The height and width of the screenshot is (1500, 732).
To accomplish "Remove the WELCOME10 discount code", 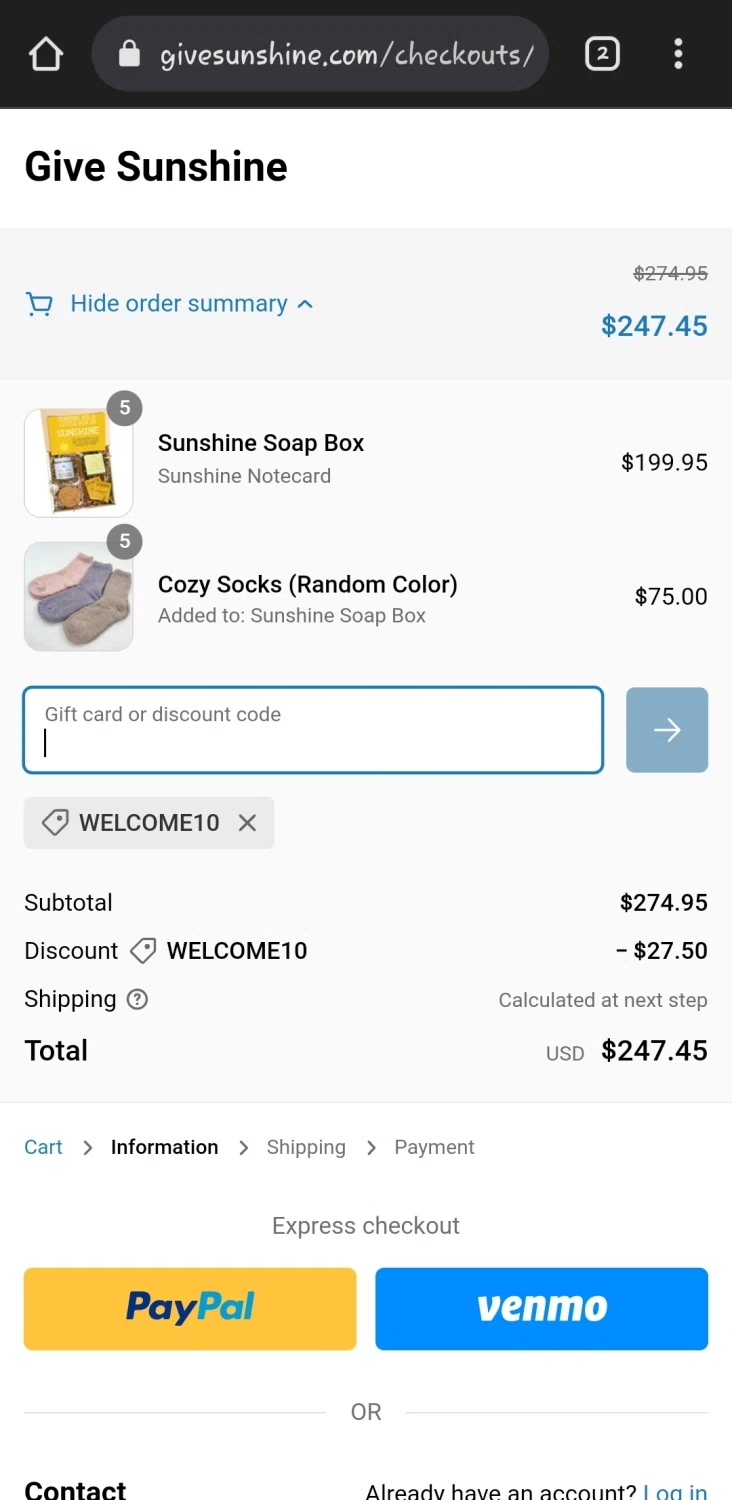I will tap(247, 823).
